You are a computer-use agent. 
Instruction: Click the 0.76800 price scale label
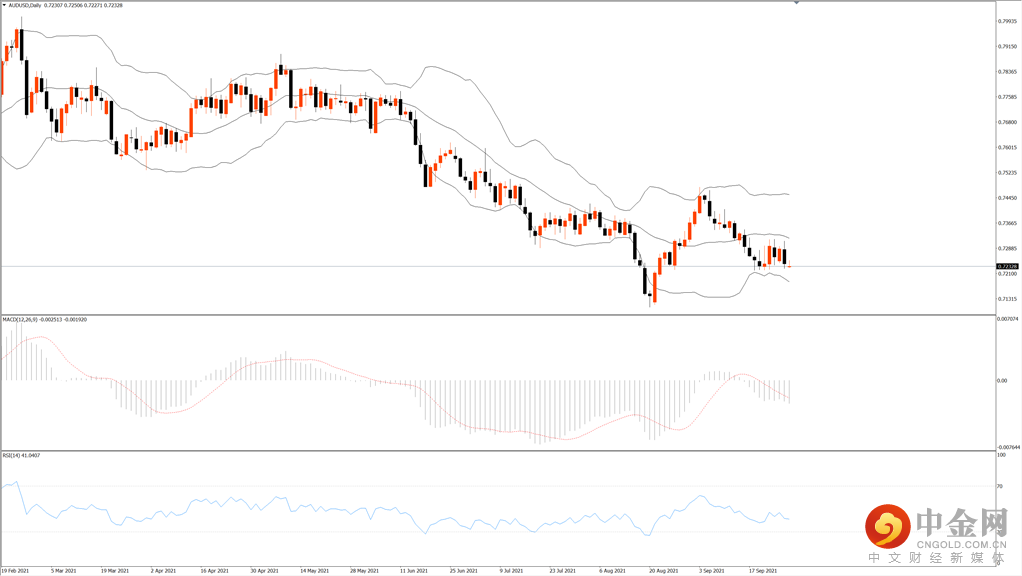[1008, 122]
